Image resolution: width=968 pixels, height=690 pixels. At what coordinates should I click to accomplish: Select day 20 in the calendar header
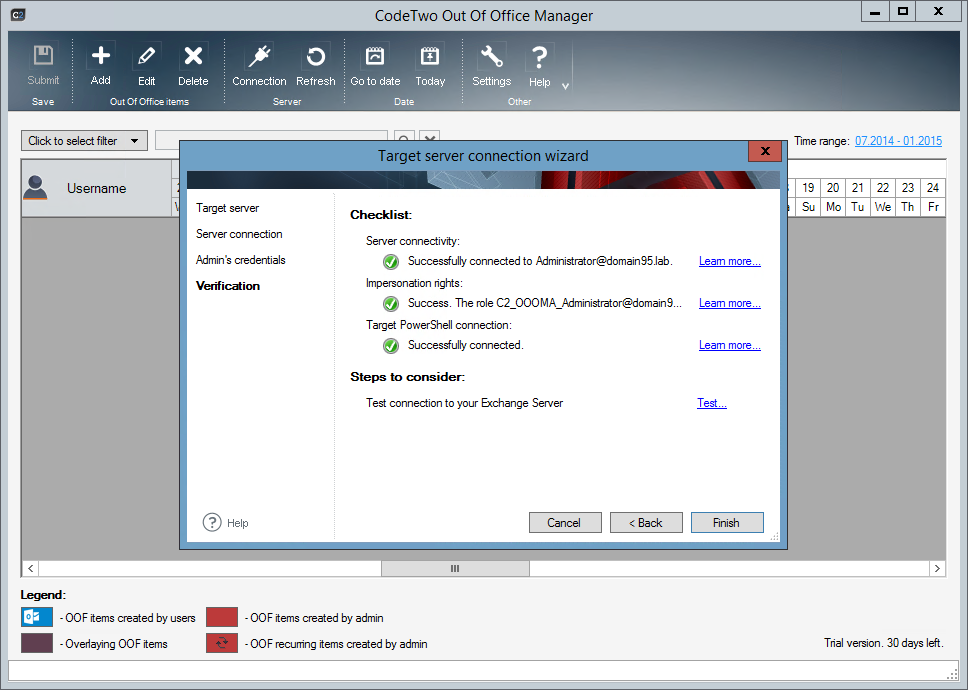[x=833, y=188]
